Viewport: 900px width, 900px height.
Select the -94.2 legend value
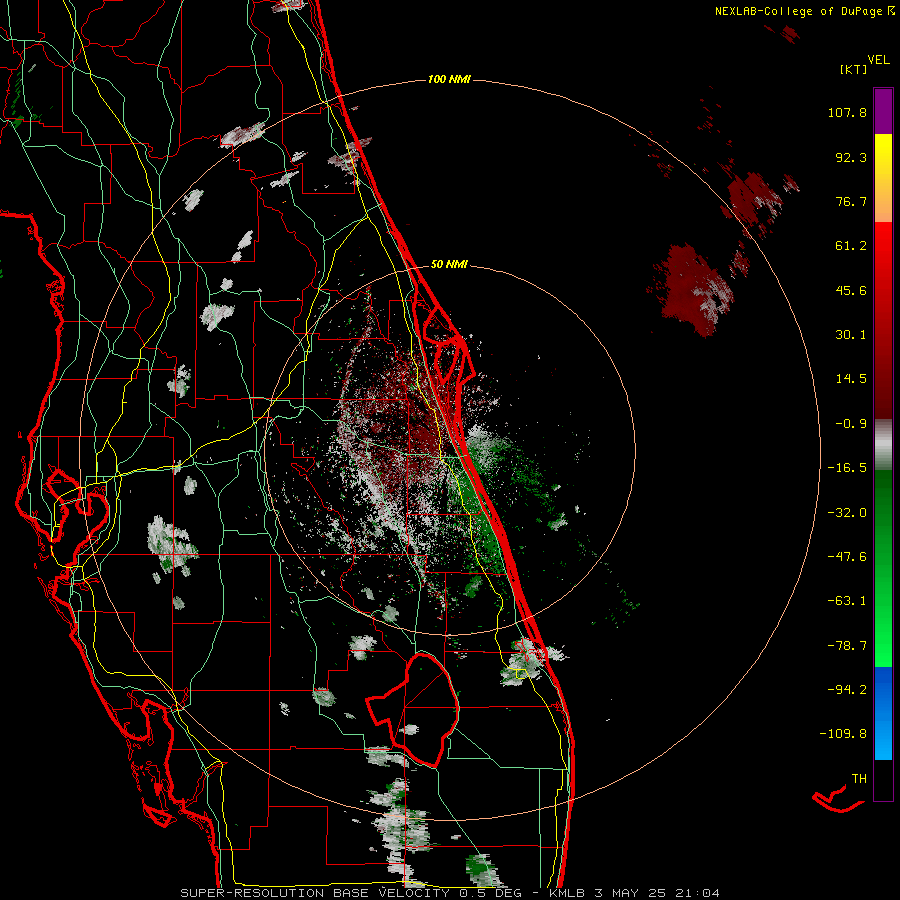[847, 689]
